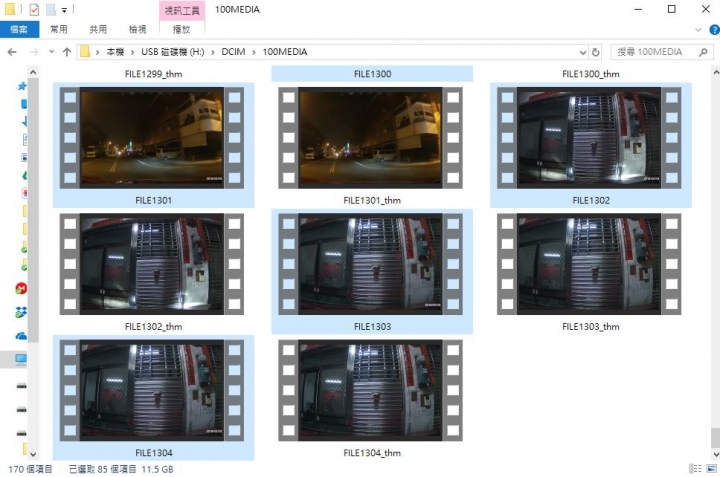Click 100MEDIA in the address breadcrumb

(x=285, y=52)
